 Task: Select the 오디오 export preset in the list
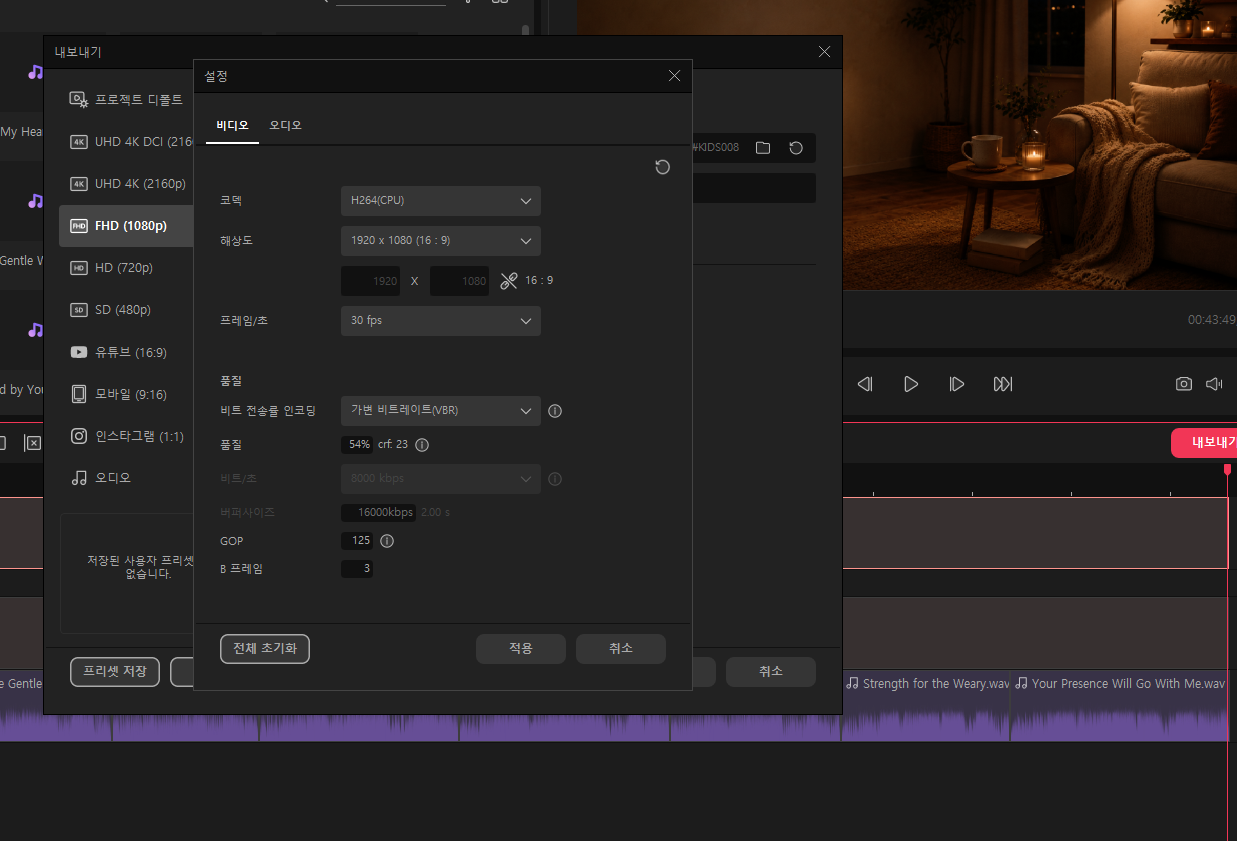click(127, 478)
